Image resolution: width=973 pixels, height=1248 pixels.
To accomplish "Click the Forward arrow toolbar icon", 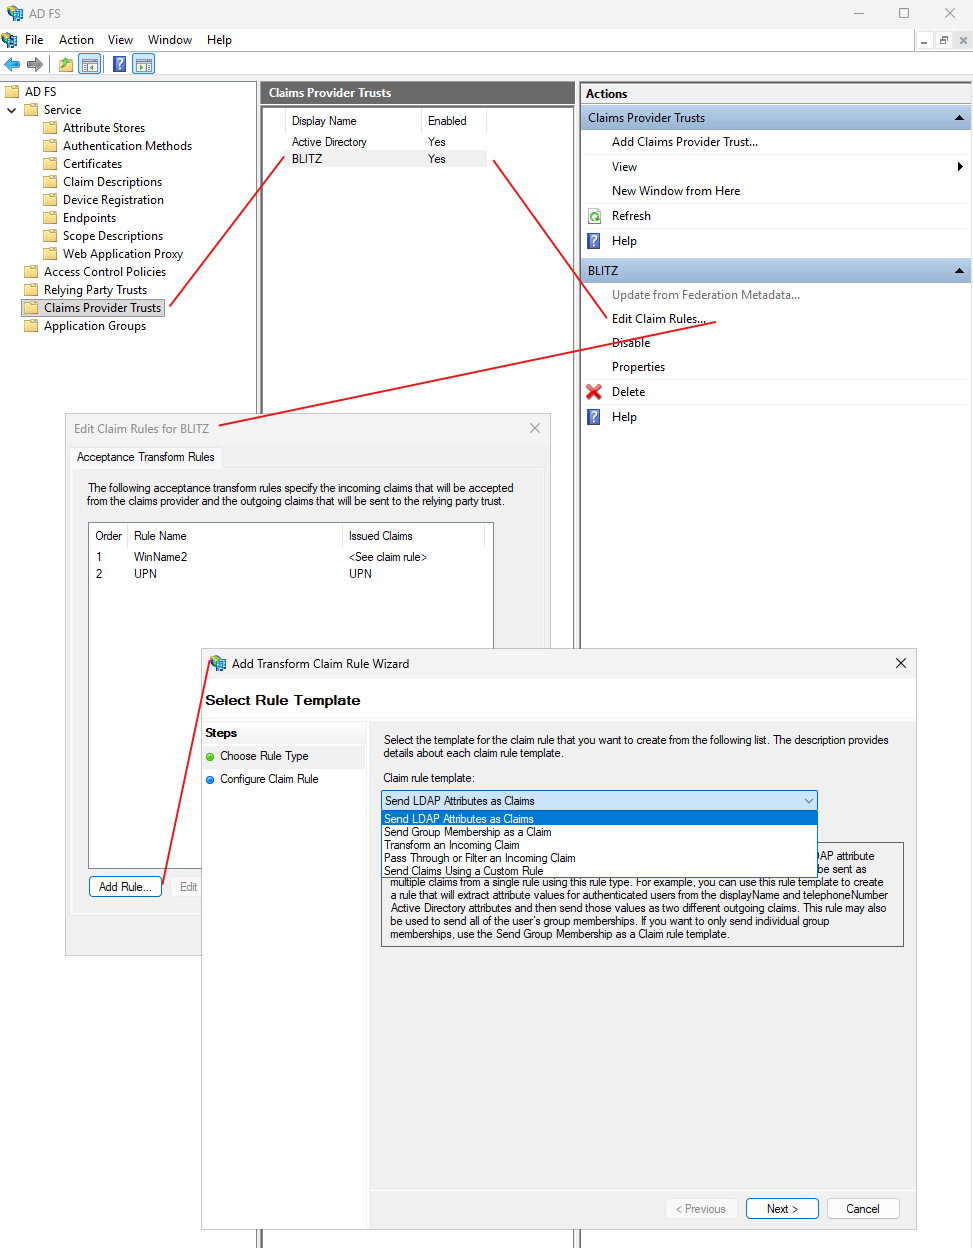I will (35, 64).
